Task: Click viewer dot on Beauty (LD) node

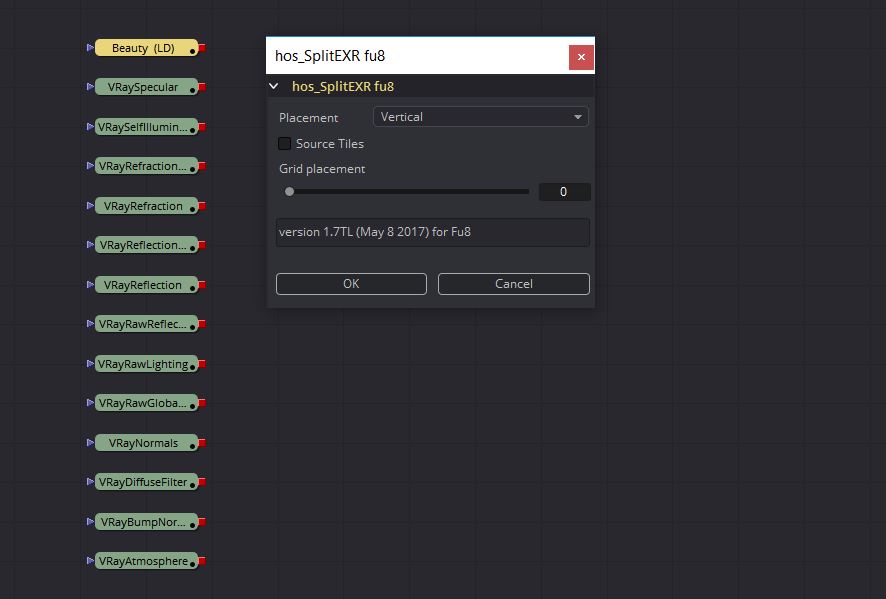Action: (193, 51)
